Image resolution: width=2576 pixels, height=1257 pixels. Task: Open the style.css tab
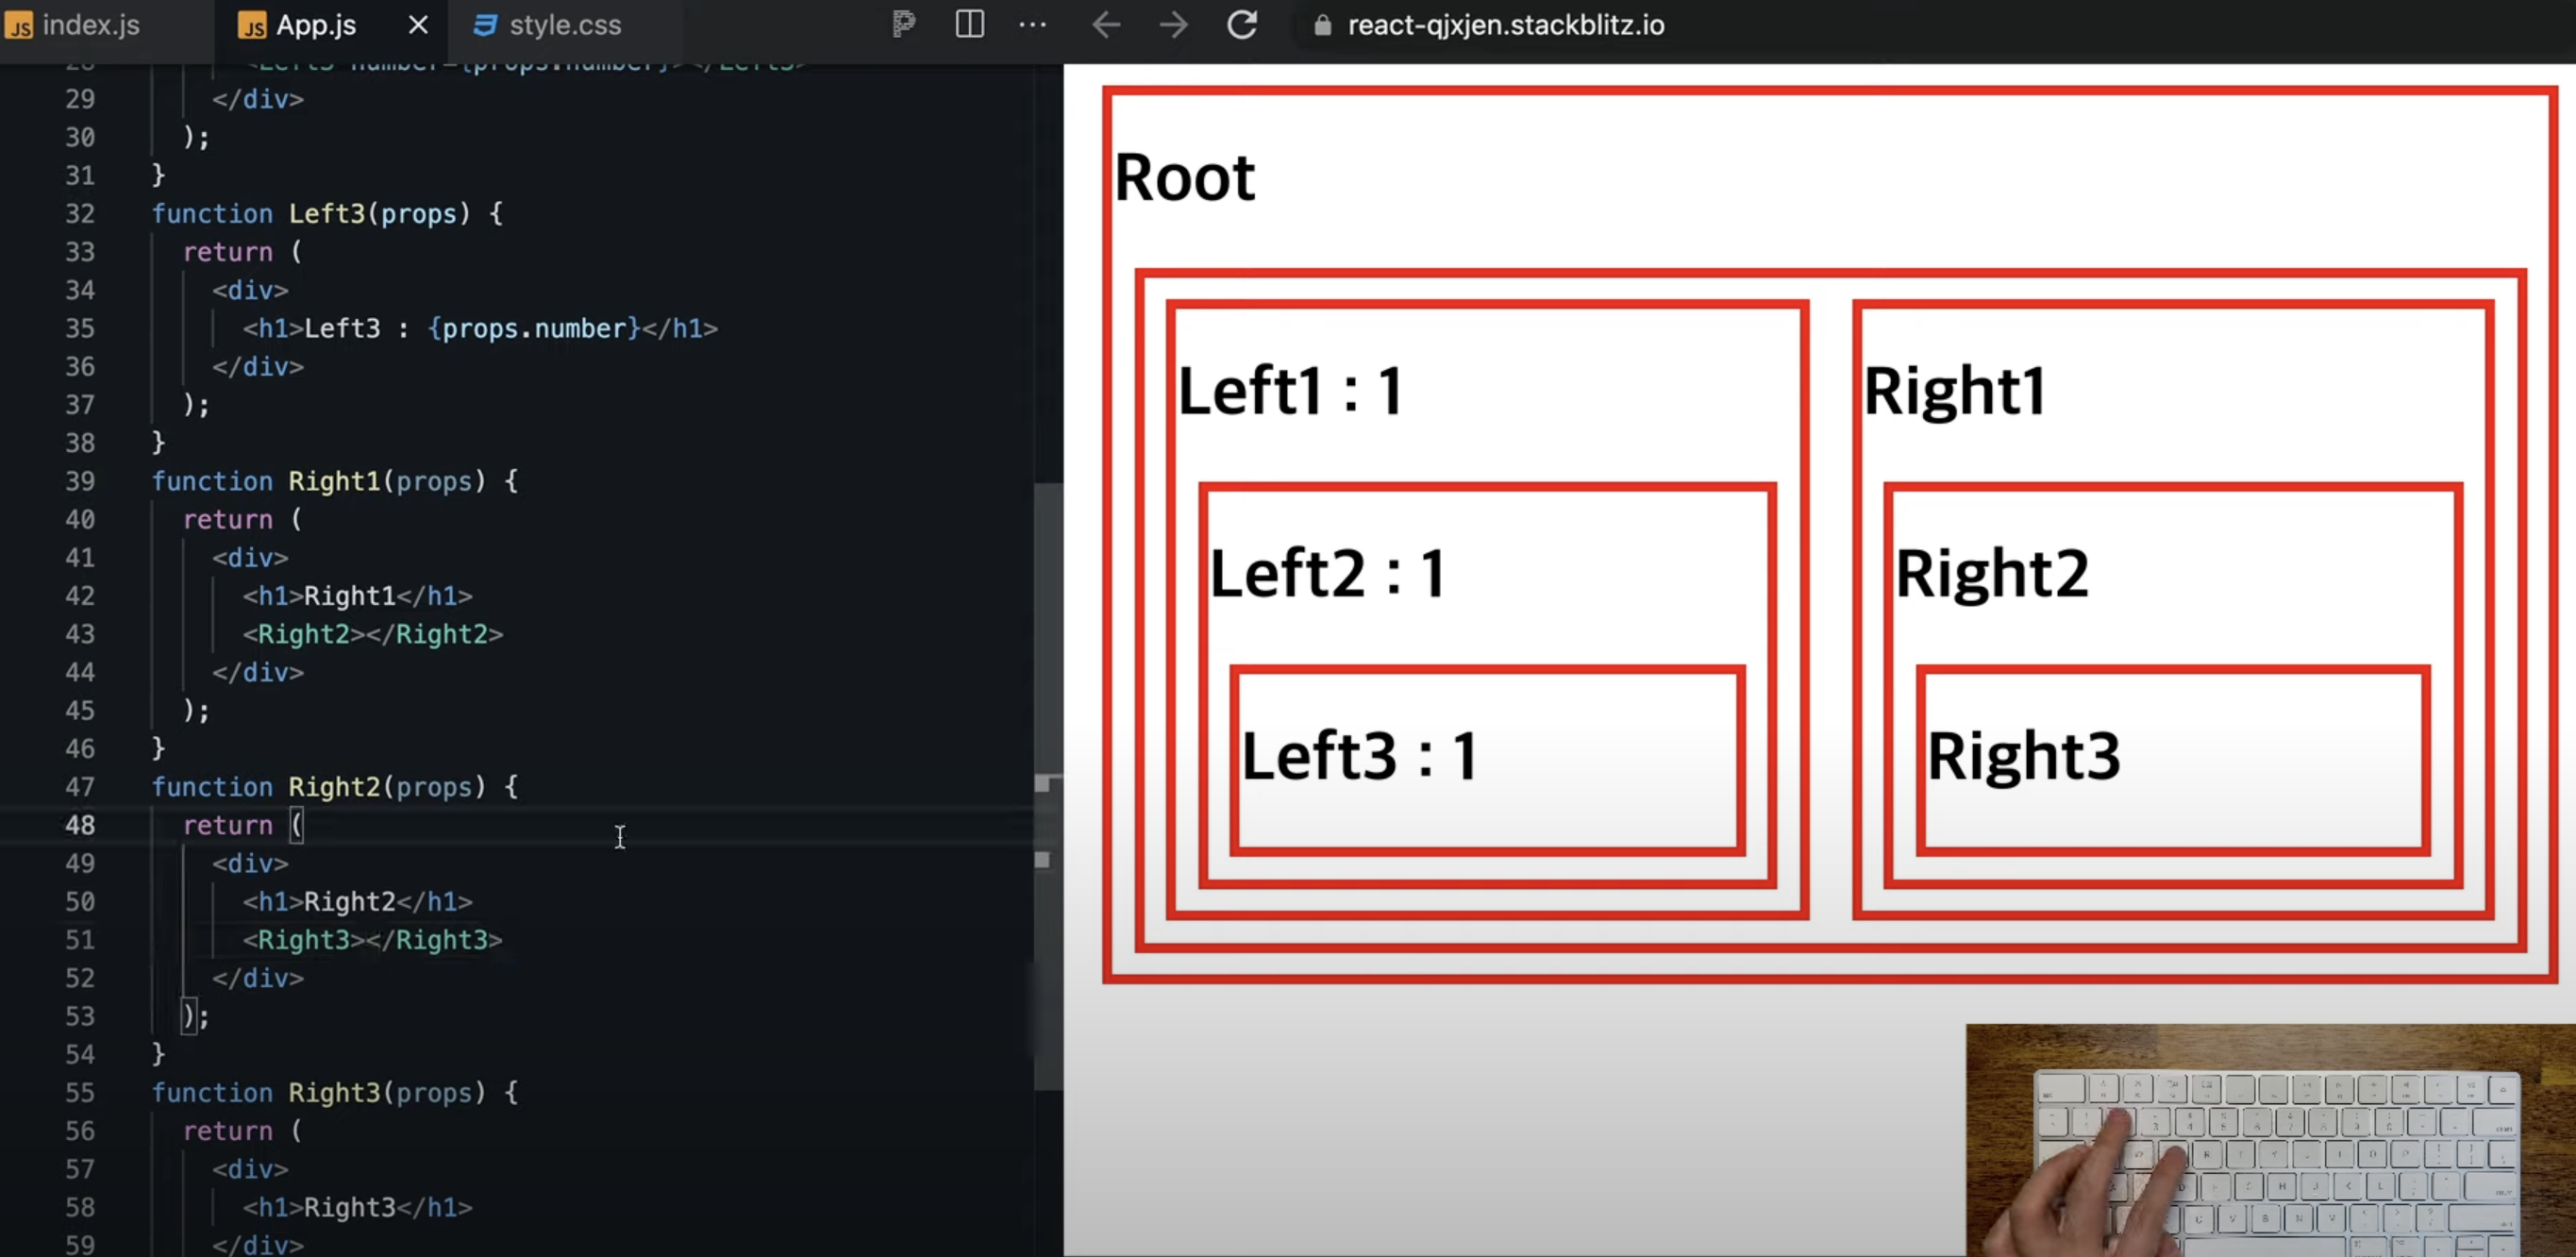(x=565, y=25)
